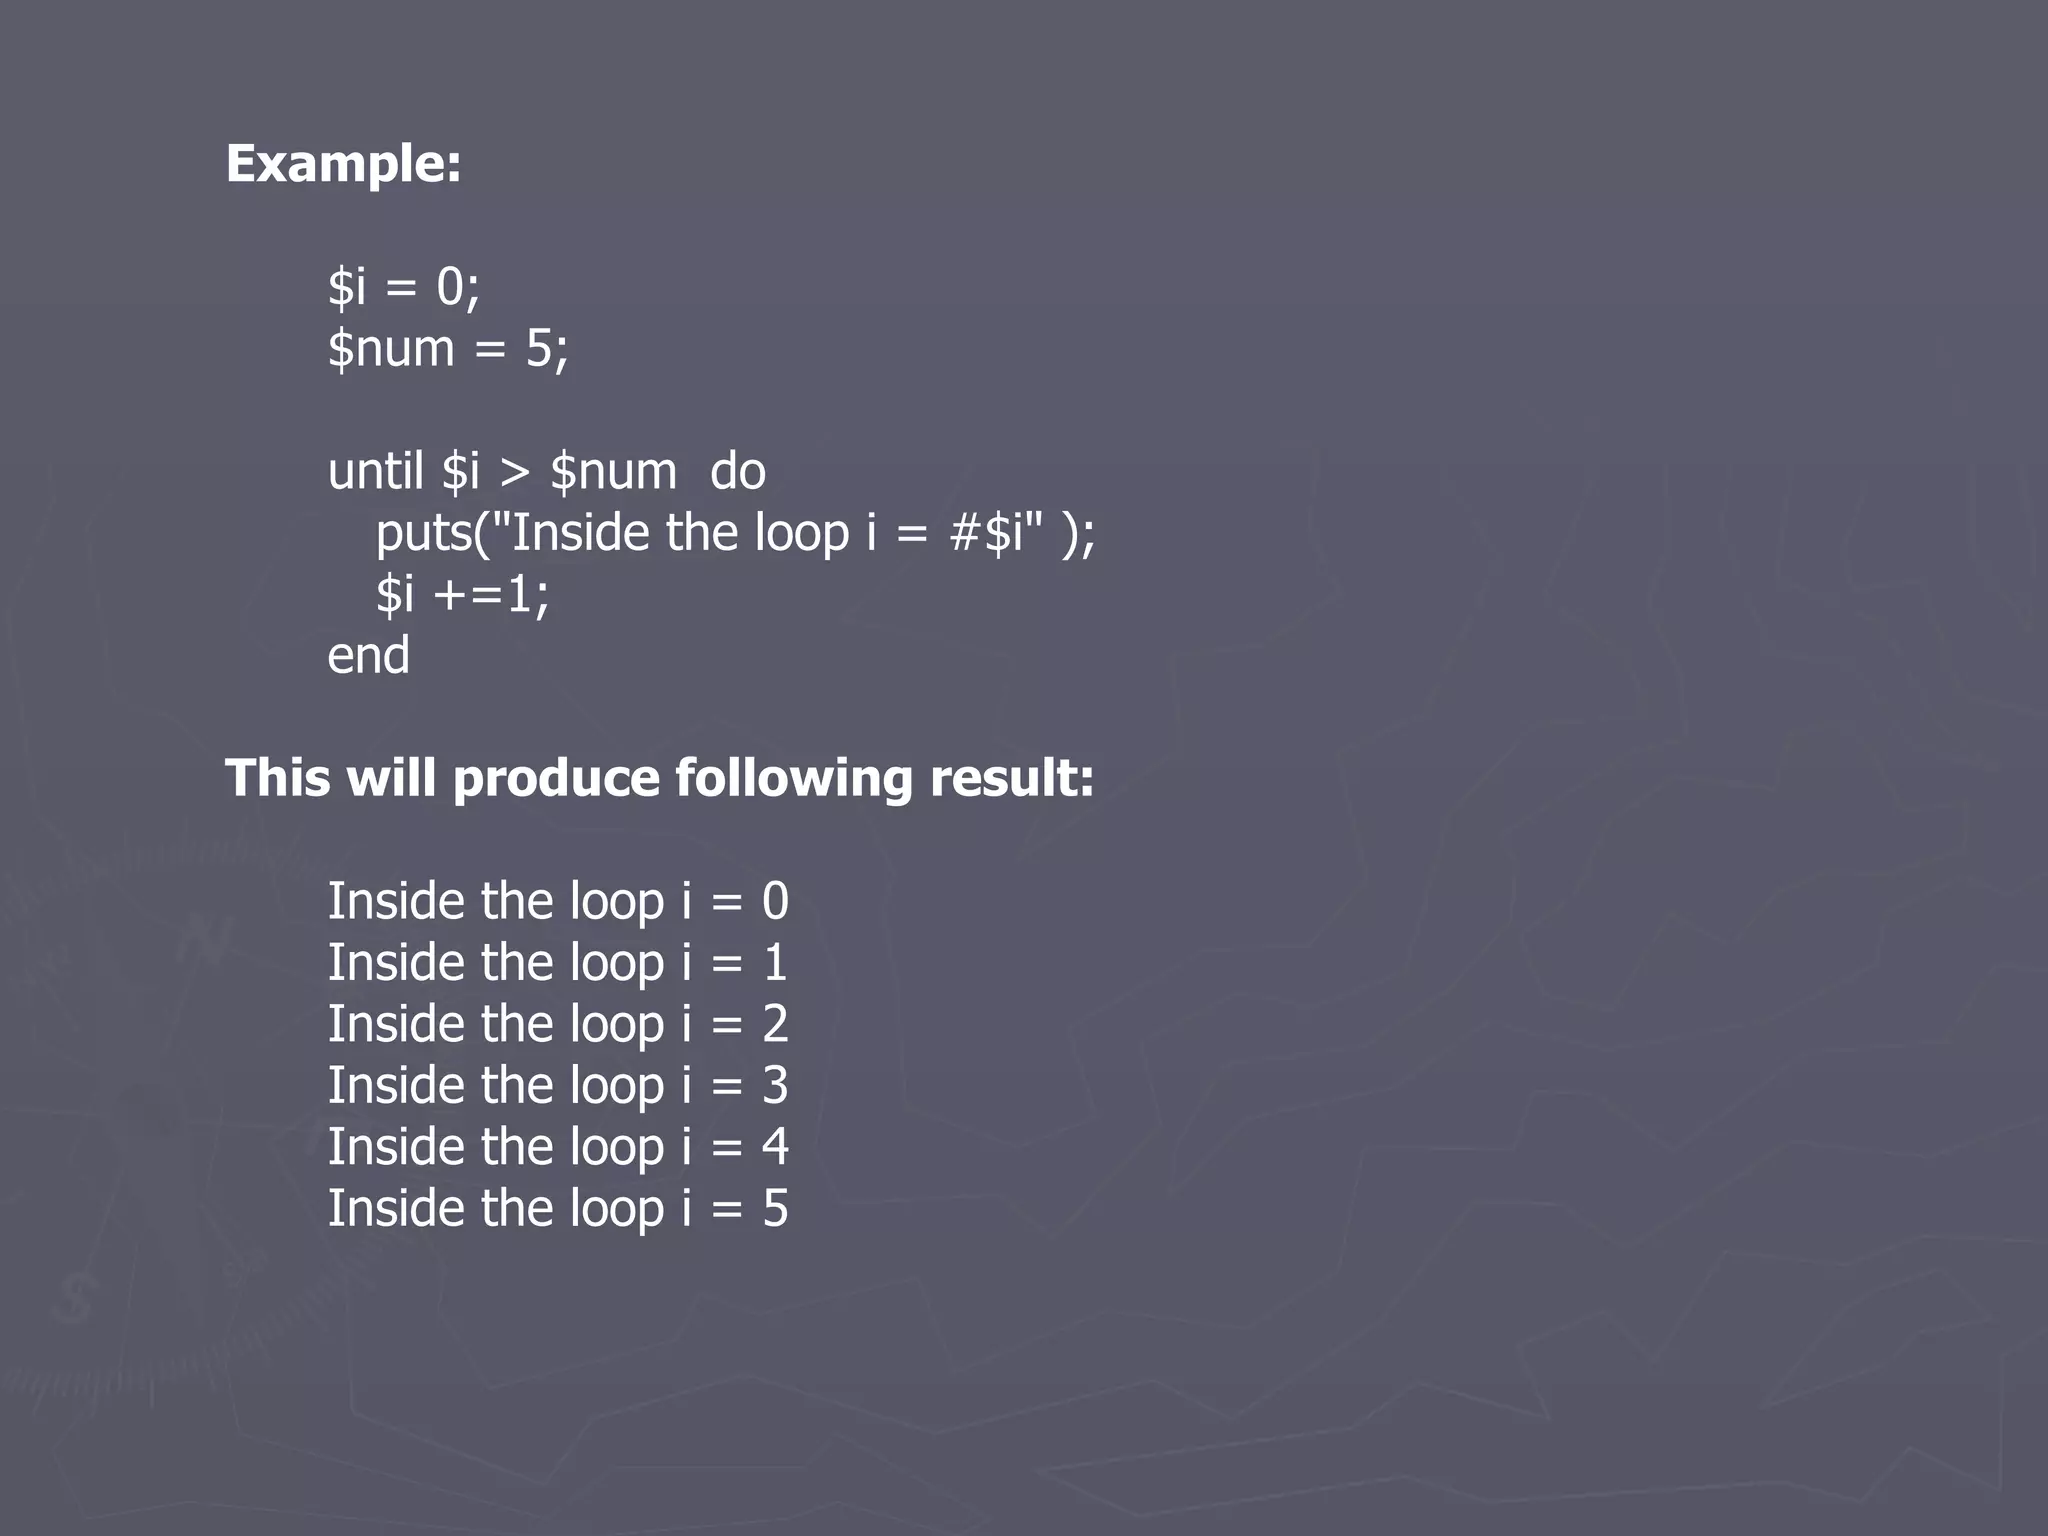Select the '$num = 5;' line

point(448,349)
